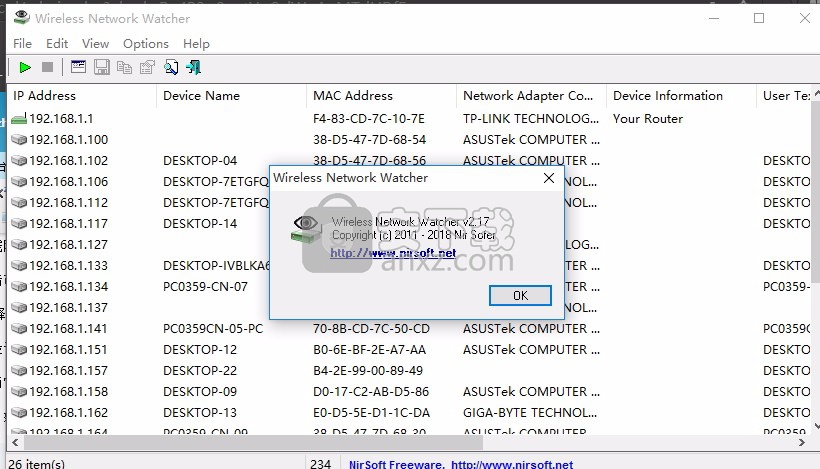The height and width of the screenshot is (469, 820).
Task: Click MAC address 70-8B-CD-7C-50-CD
Action: [371, 328]
